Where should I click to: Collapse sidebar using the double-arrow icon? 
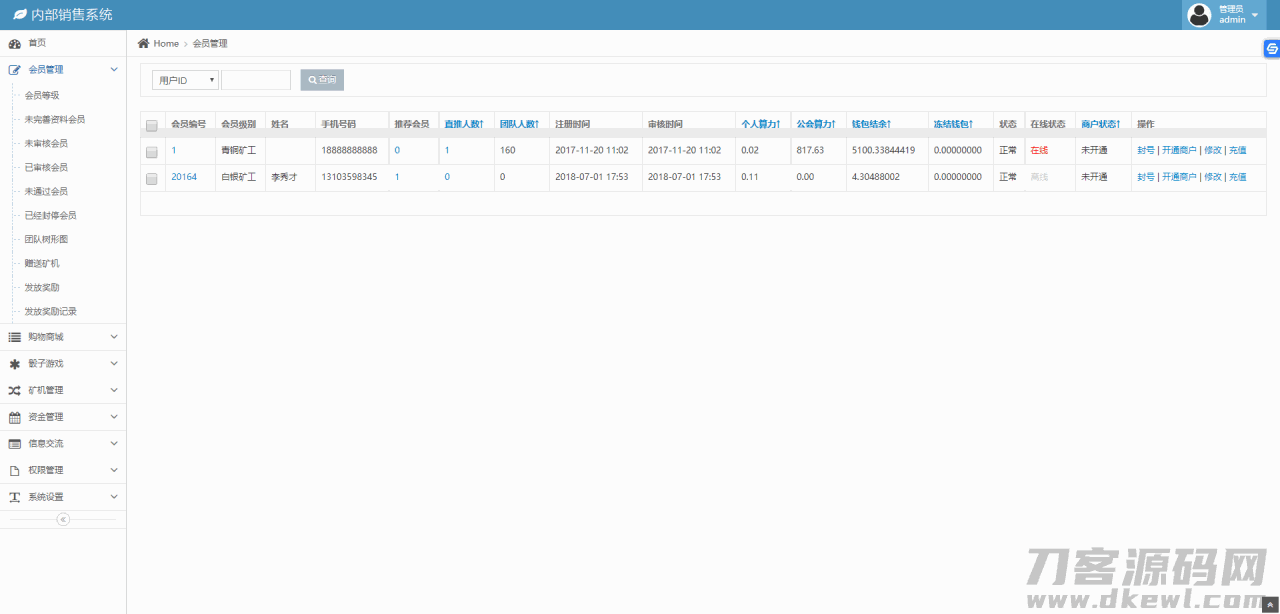63,520
